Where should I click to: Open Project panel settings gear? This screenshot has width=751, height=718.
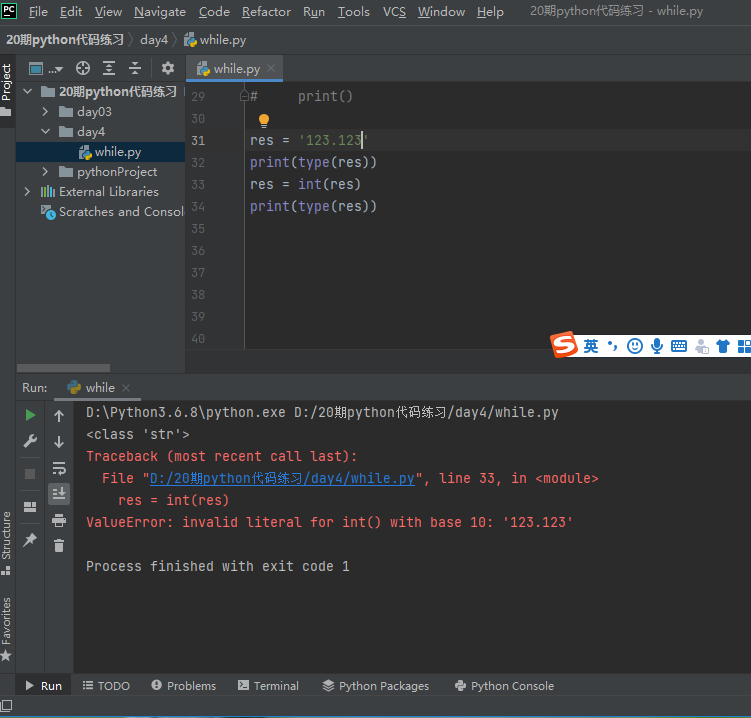pos(168,68)
